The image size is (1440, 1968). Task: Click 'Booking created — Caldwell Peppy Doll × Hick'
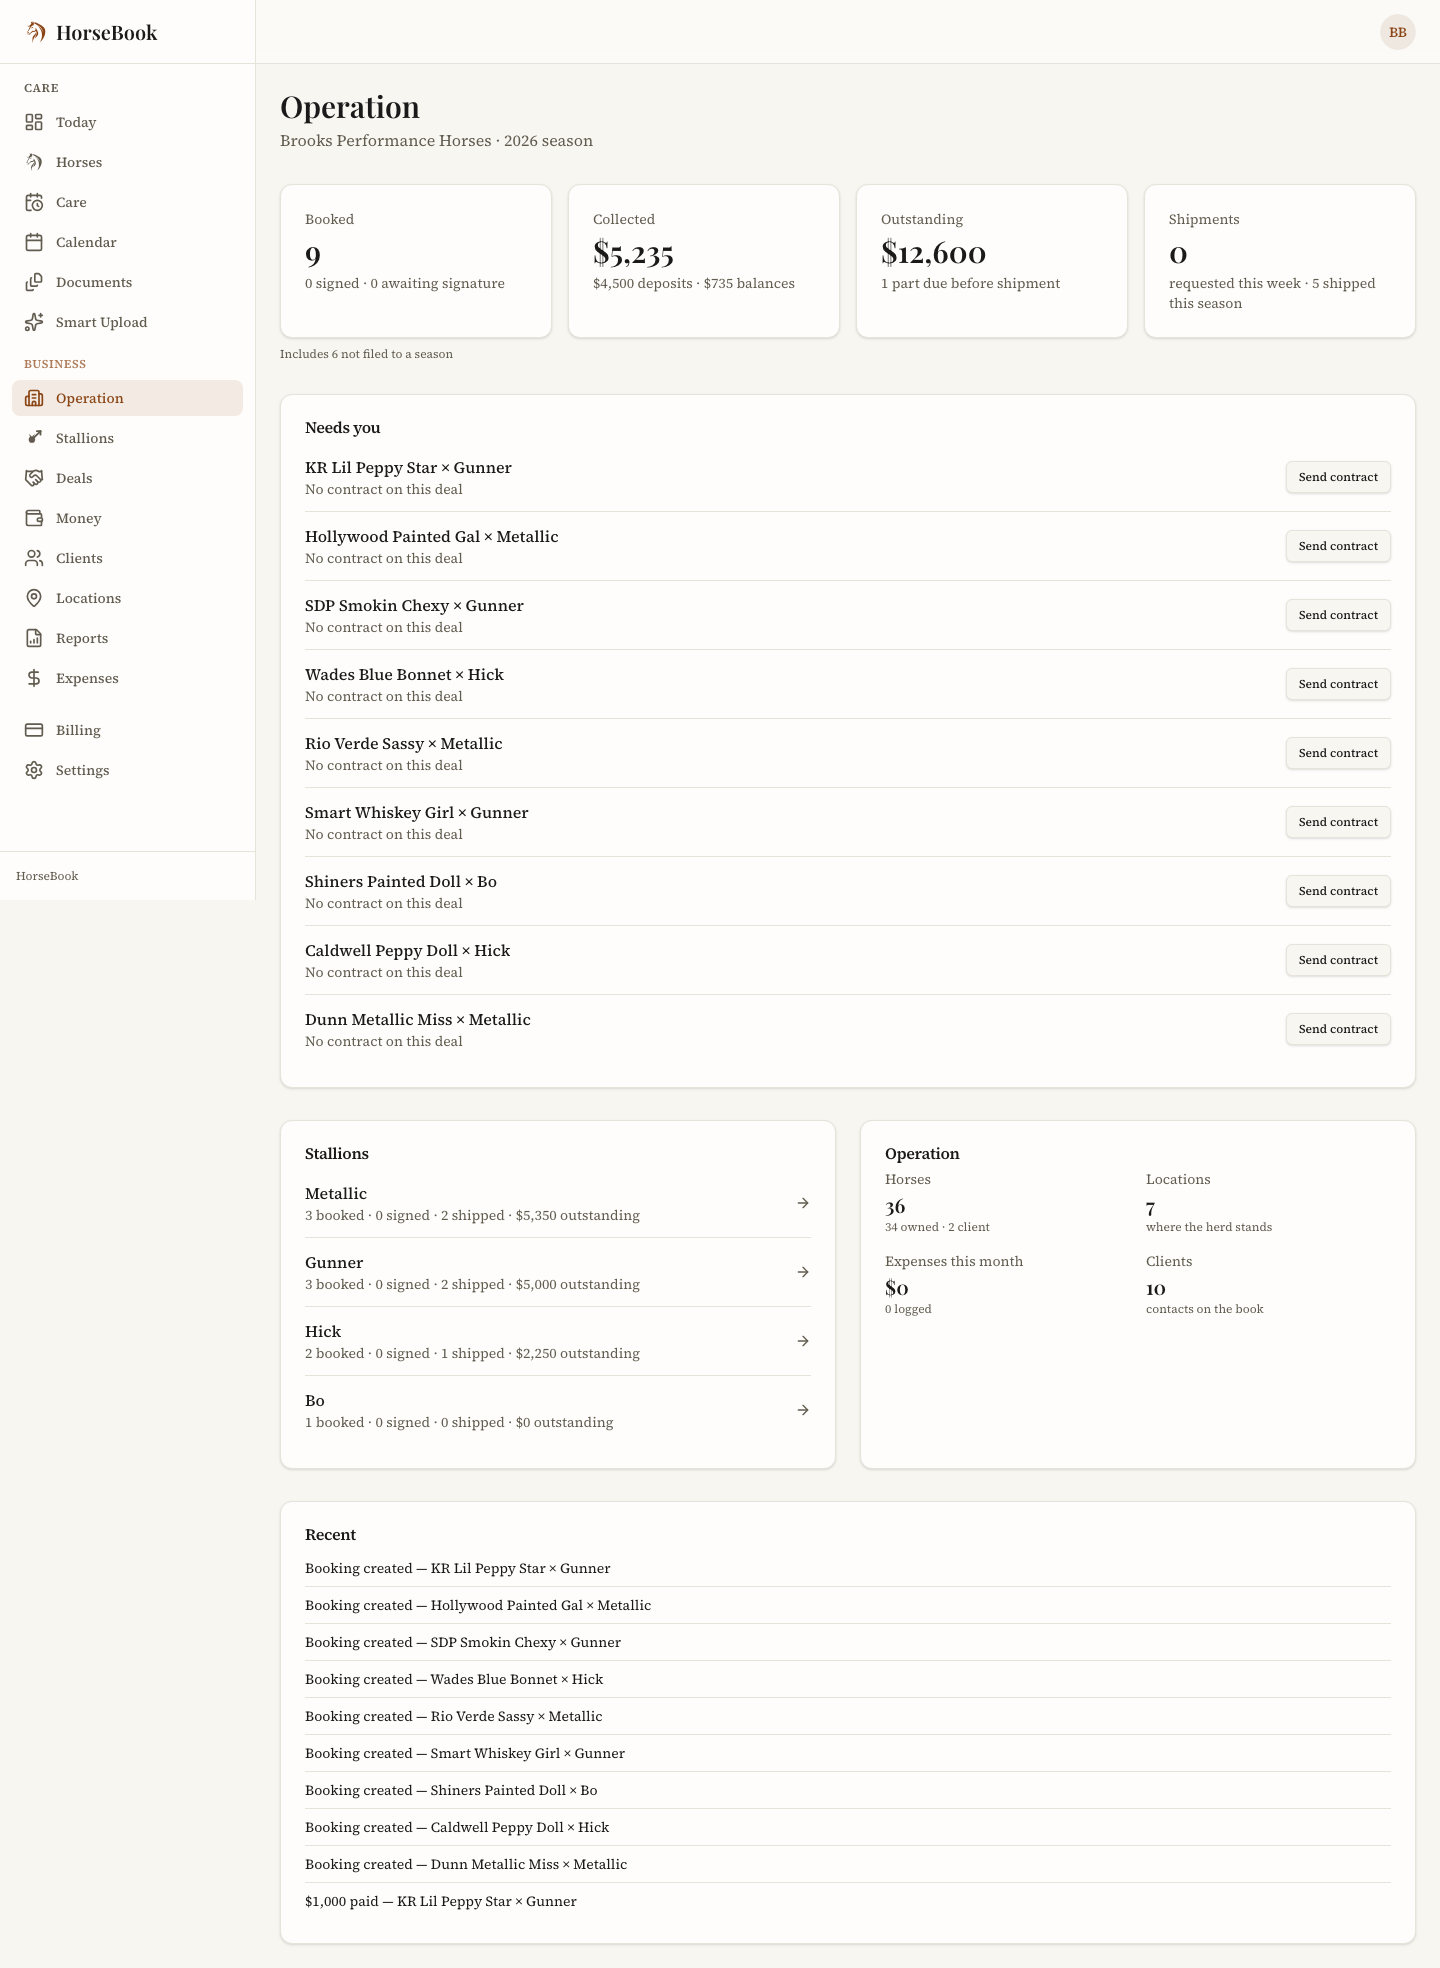click(457, 1827)
